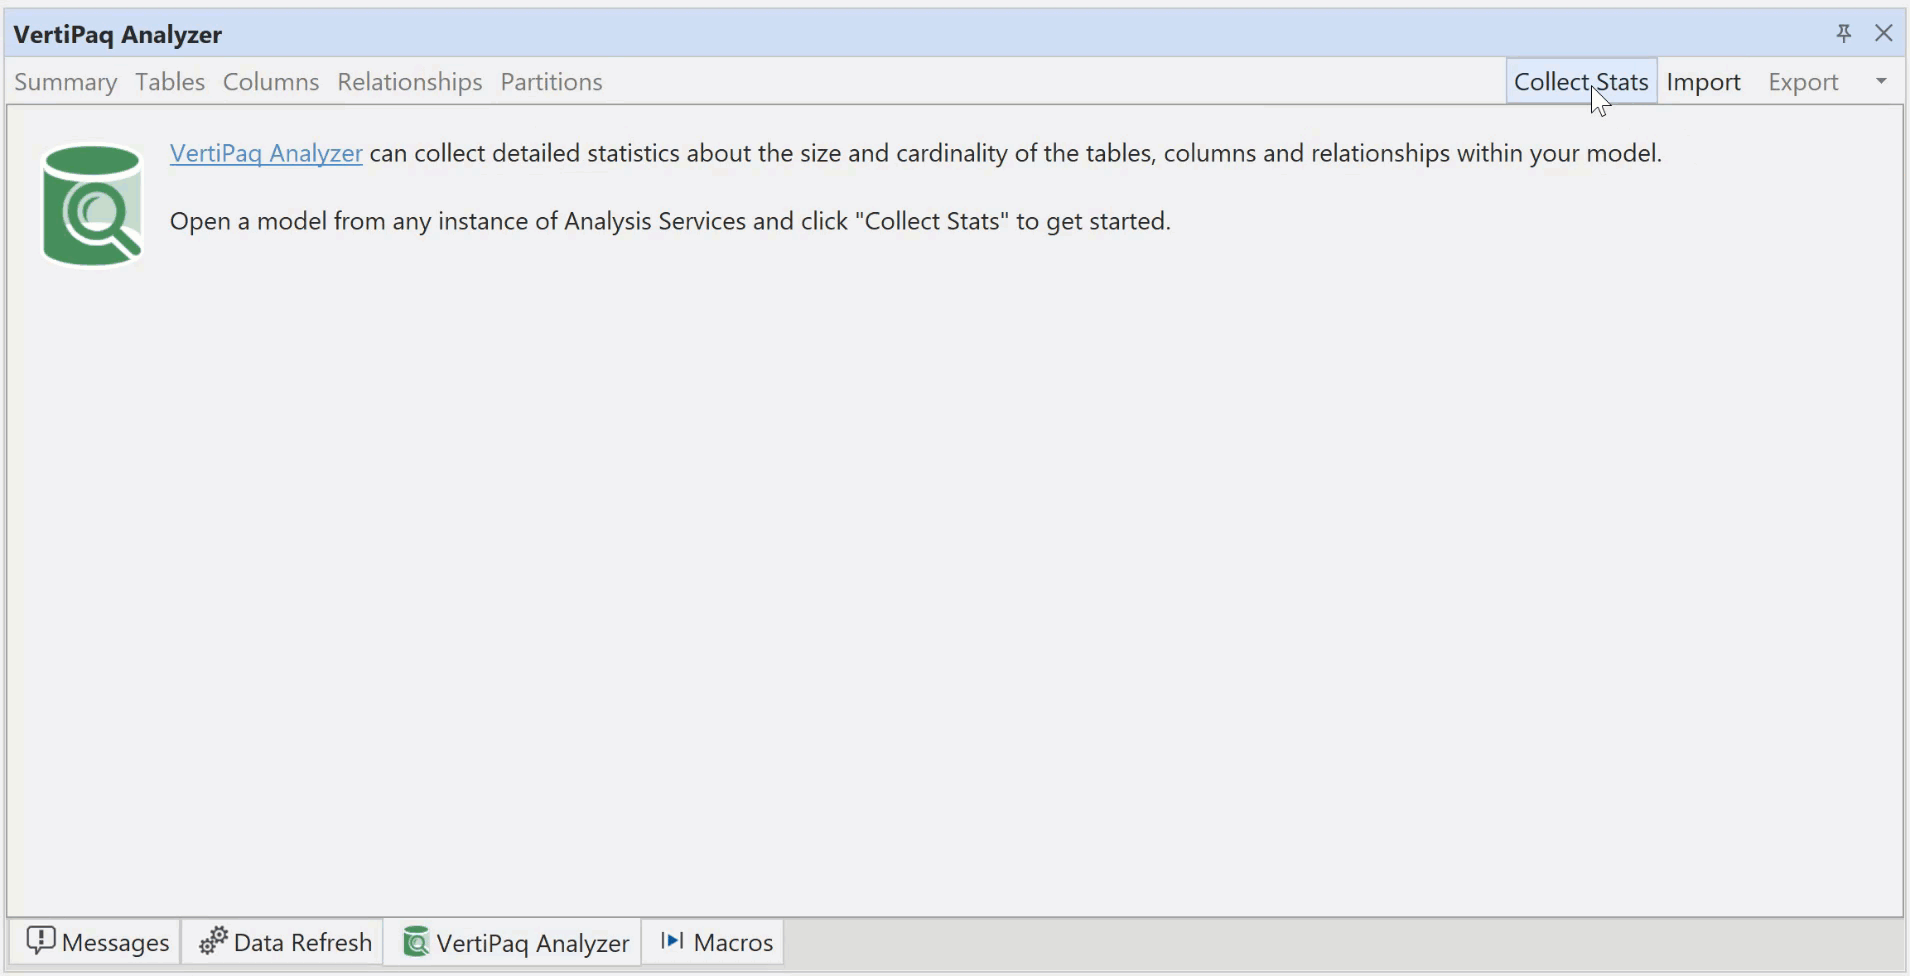This screenshot has height=976, width=1910.
Task: Select the Columns tab
Action: [271, 82]
